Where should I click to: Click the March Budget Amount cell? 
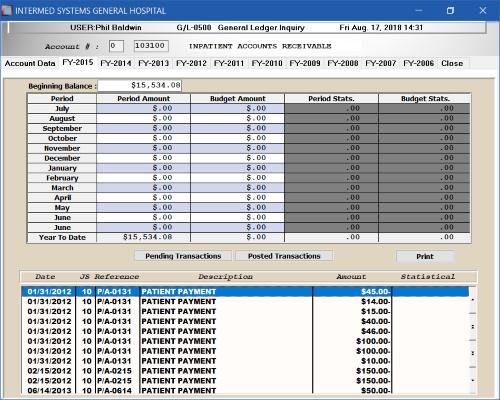point(237,188)
